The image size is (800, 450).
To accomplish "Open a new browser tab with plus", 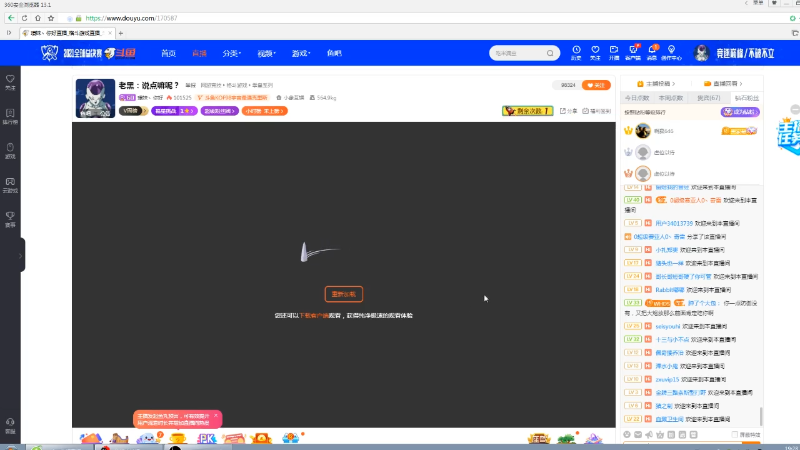I will [121, 33].
